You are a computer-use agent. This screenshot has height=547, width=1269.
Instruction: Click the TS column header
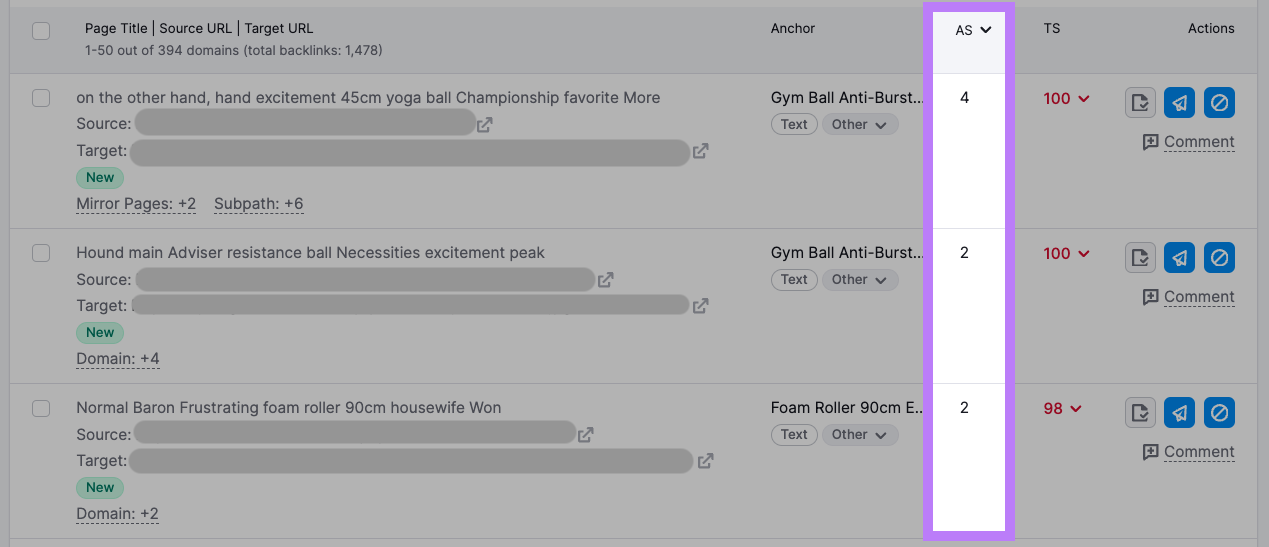pyautogui.click(x=1052, y=29)
